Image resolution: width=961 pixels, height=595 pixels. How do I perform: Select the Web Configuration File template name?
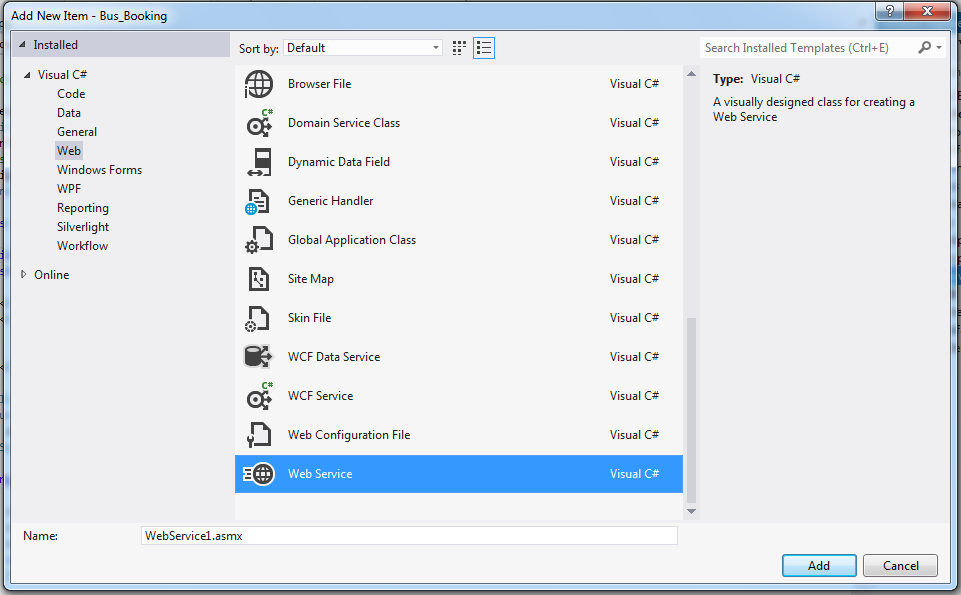click(x=349, y=435)
